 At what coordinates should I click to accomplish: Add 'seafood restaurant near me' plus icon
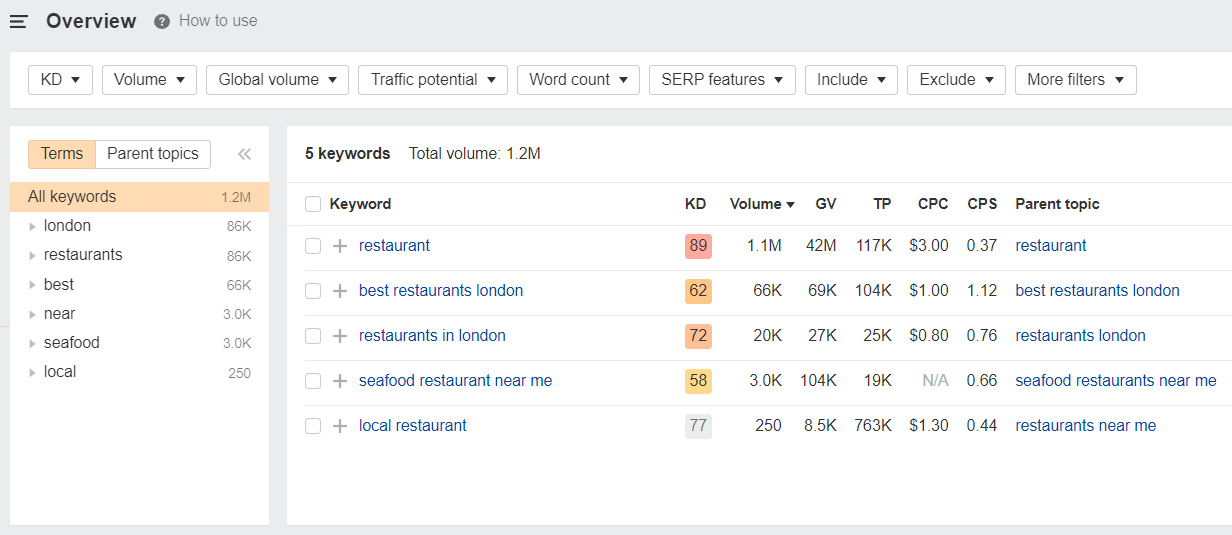tap(340, 381)
